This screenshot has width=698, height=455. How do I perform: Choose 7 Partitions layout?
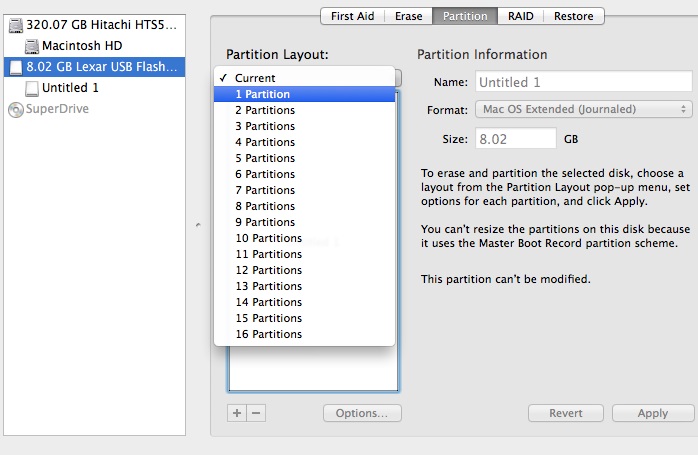click(x=304, y=190)
